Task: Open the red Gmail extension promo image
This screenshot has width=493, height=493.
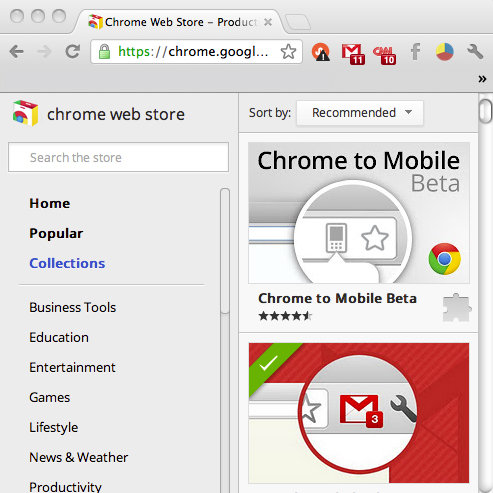Action: [359, 413]
